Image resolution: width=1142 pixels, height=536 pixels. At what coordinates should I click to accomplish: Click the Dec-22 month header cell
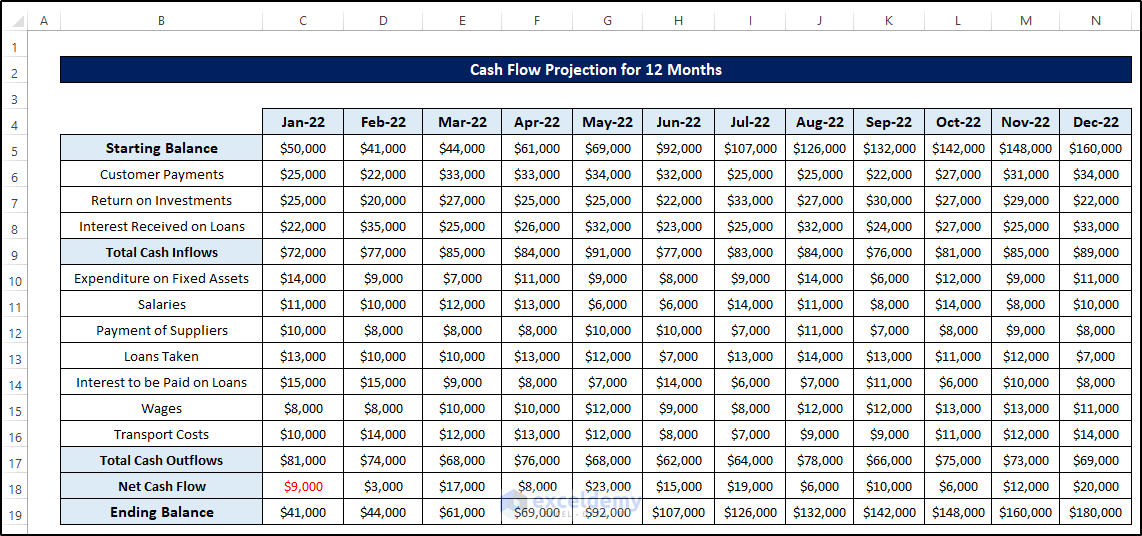tap(1095, 122)
